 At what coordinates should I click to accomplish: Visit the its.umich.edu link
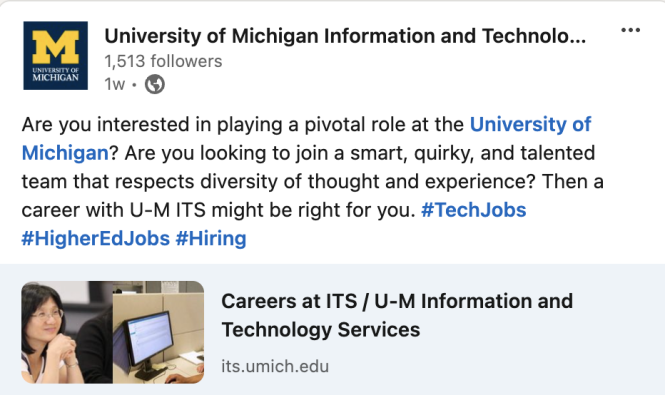[275, 366]
